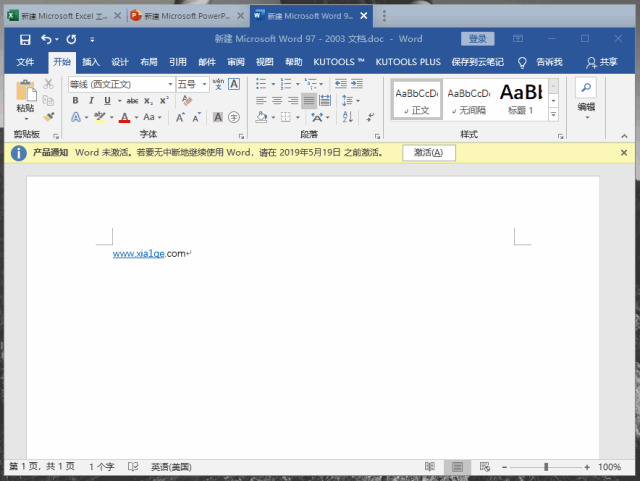
Task: Click the 100% zoom level text
Action: 609,467
